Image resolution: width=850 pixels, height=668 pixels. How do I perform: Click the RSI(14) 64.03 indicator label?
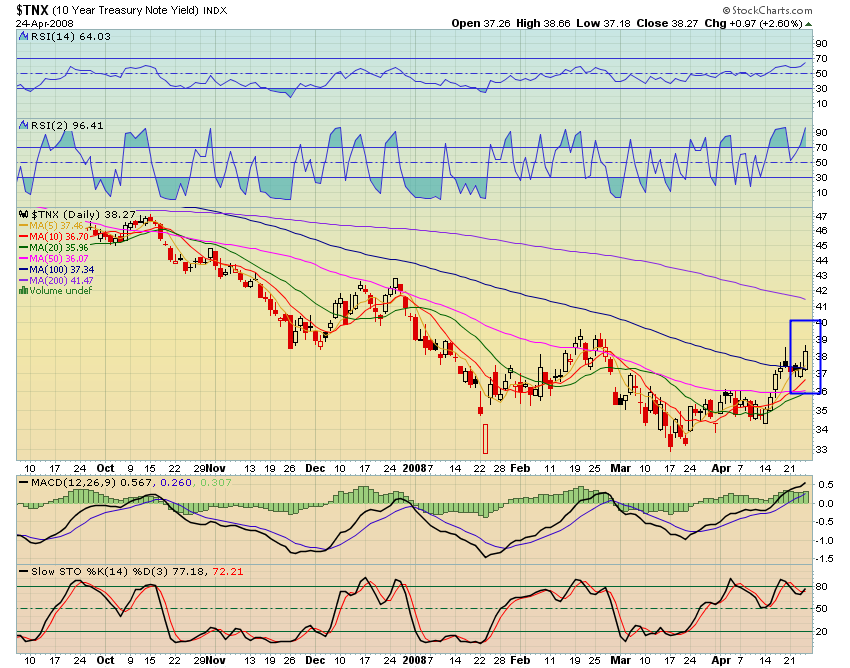click(x=58, y=37)
